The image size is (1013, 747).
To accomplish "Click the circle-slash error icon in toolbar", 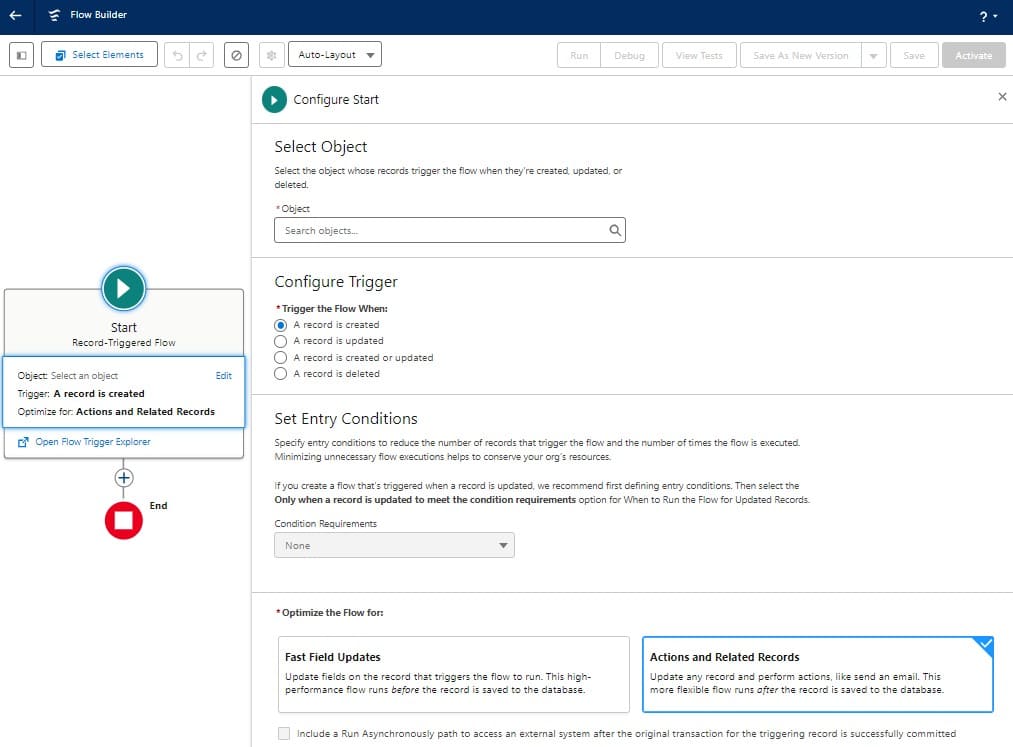I will pos(236,56).
